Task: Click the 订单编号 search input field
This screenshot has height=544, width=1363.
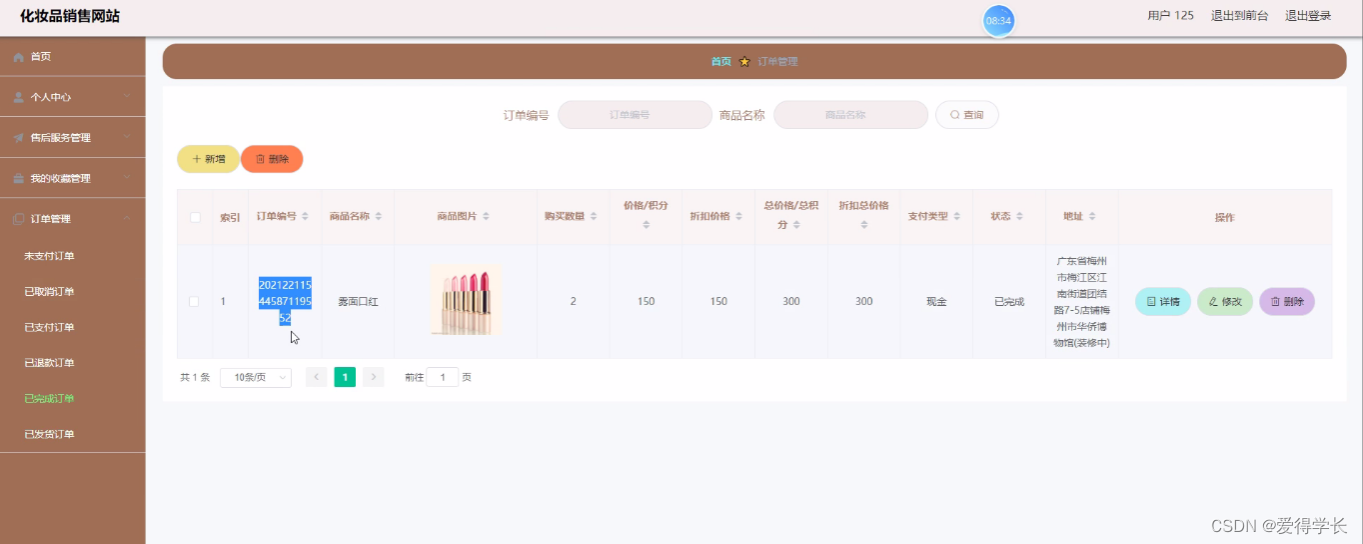Action: pos(634,115)
